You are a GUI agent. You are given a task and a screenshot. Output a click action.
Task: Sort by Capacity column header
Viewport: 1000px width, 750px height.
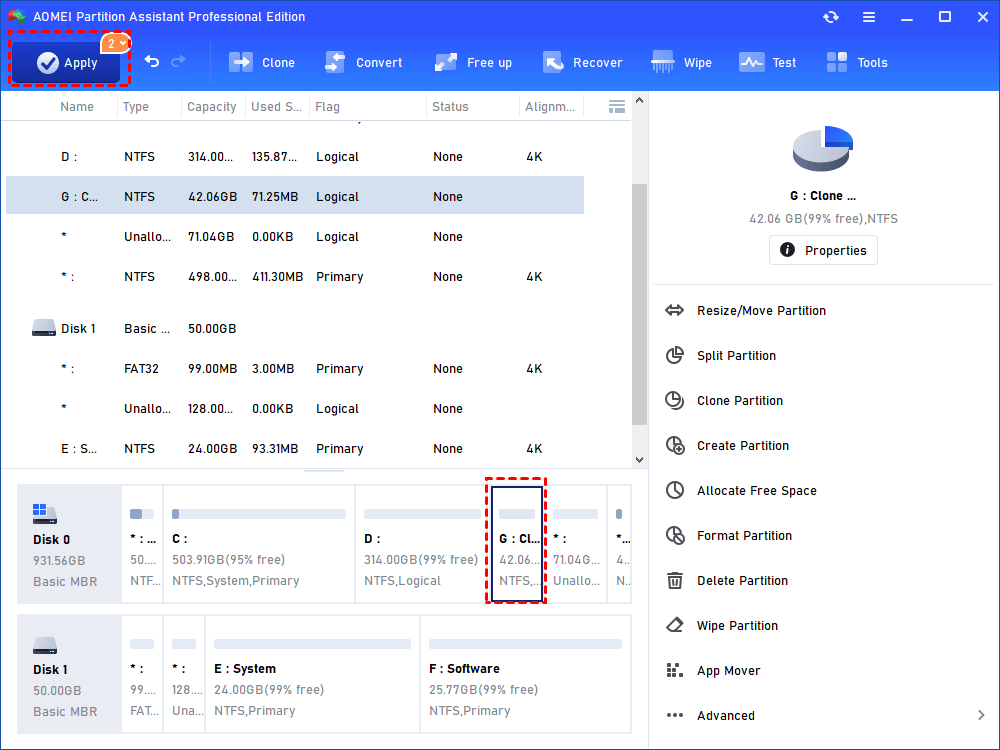(211, 107)
